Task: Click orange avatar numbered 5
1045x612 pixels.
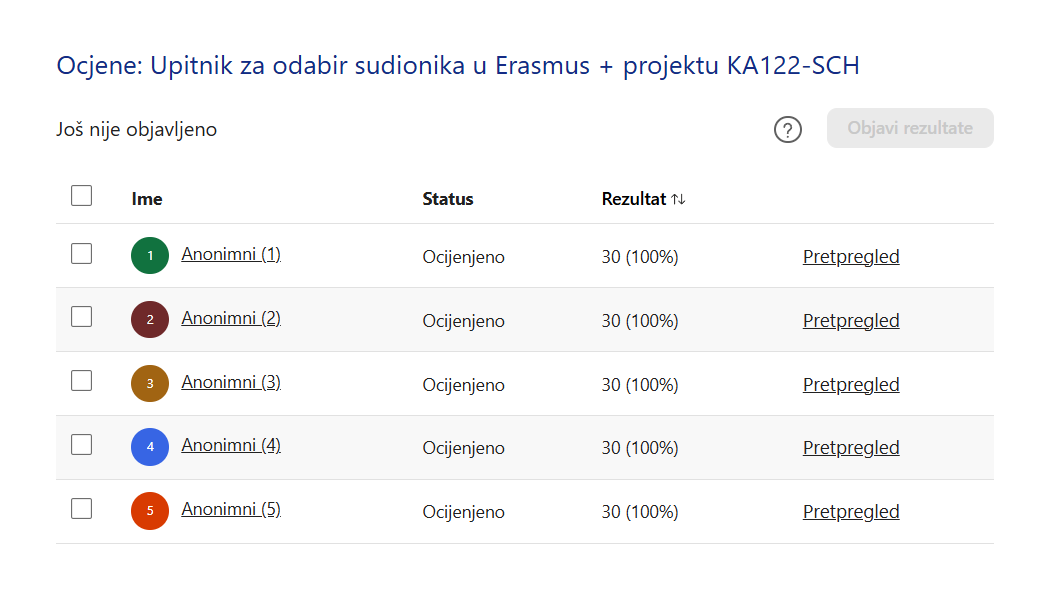Action: (x=150, y=511)
